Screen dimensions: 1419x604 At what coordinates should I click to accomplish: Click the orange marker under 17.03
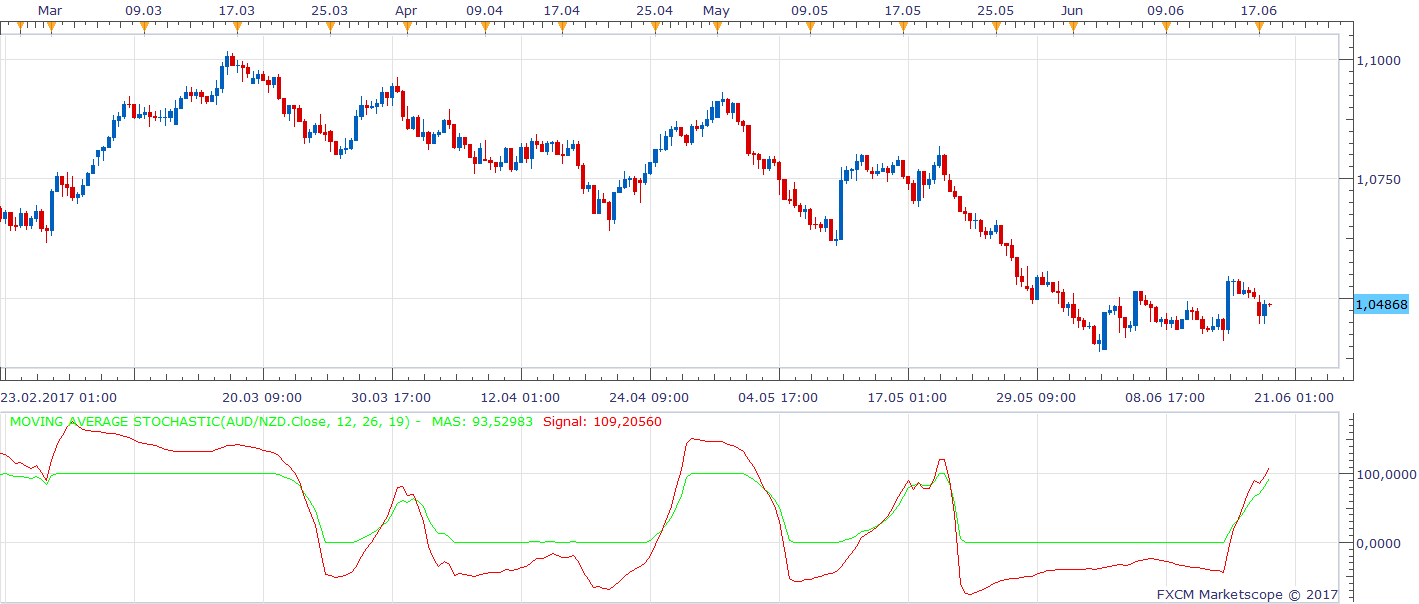(x=237, y=27)
